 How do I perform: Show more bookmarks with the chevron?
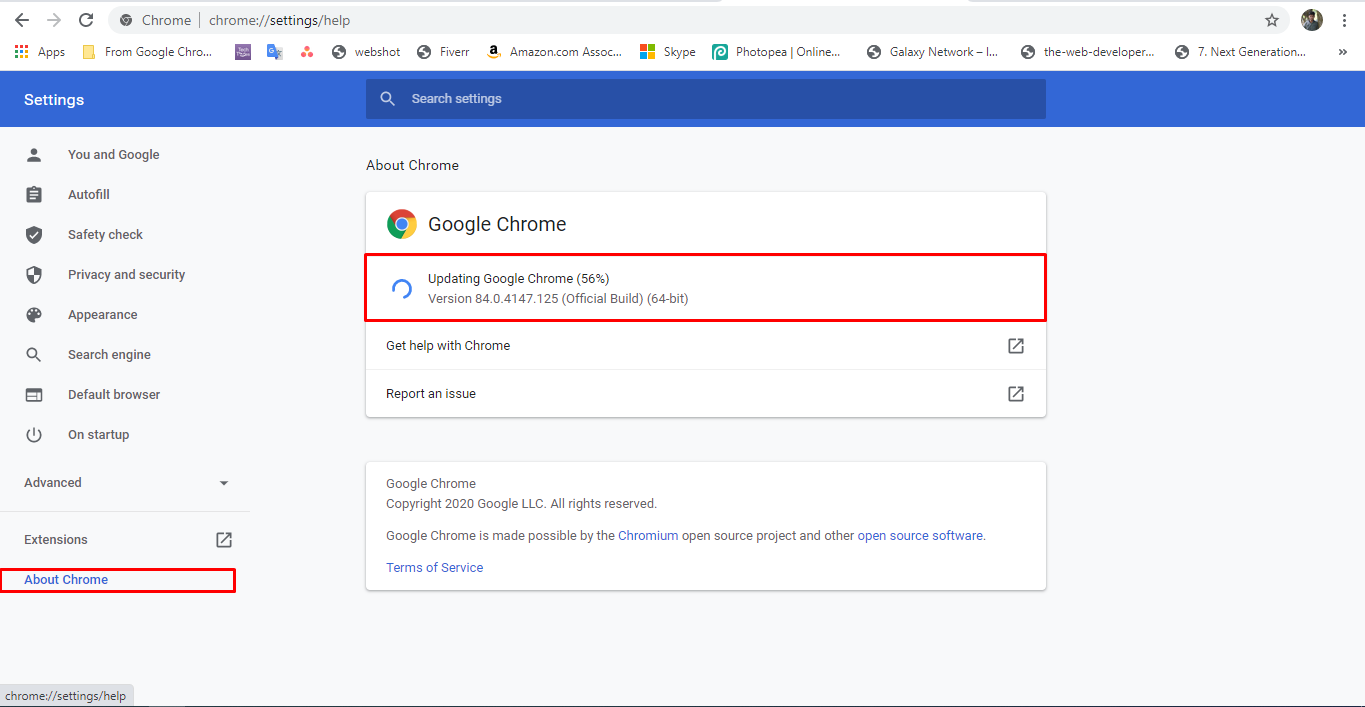pyautogui.click(x=1343, y=52)
